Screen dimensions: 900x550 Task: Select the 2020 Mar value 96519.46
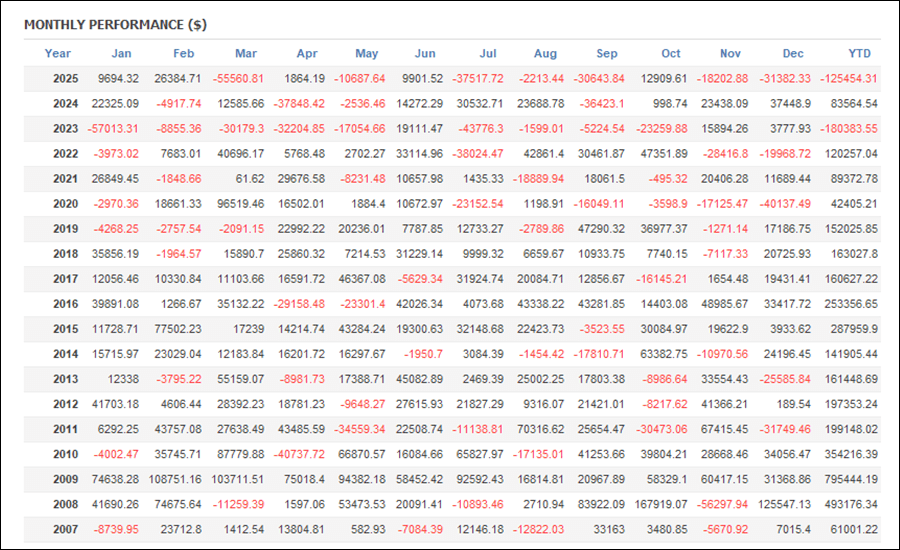coord(236,204)
